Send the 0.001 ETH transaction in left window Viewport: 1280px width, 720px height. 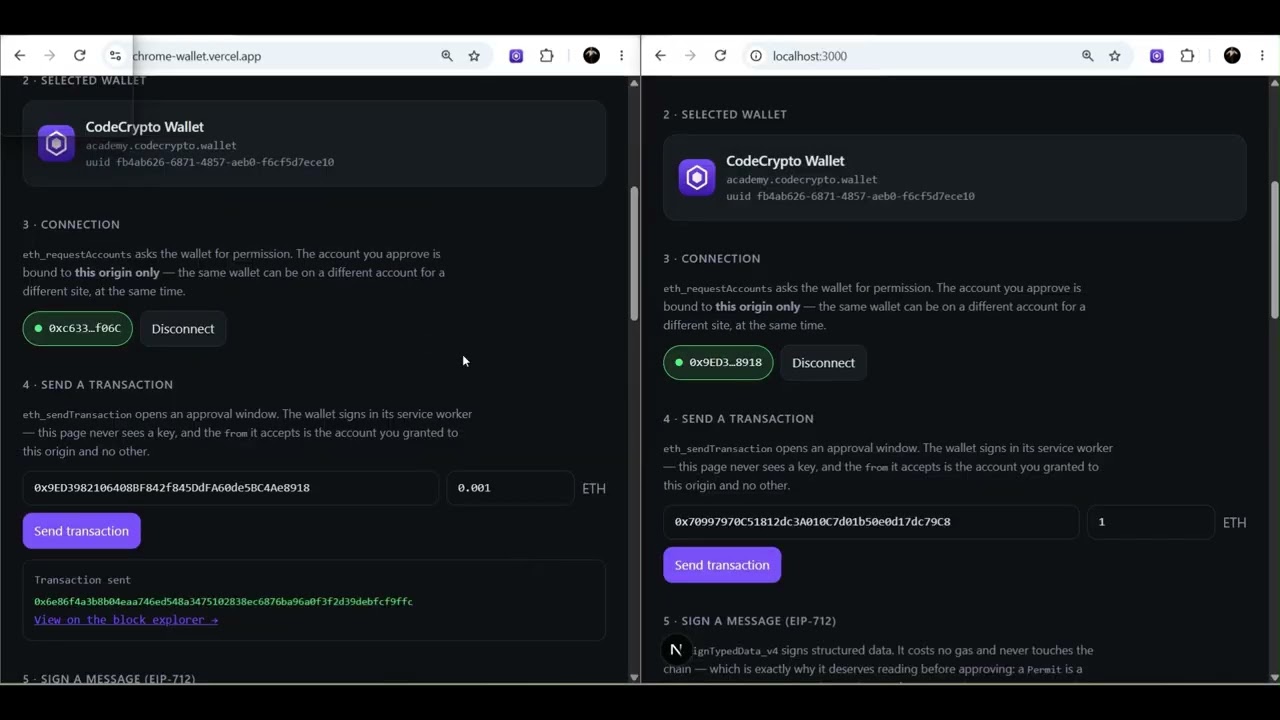82,531
